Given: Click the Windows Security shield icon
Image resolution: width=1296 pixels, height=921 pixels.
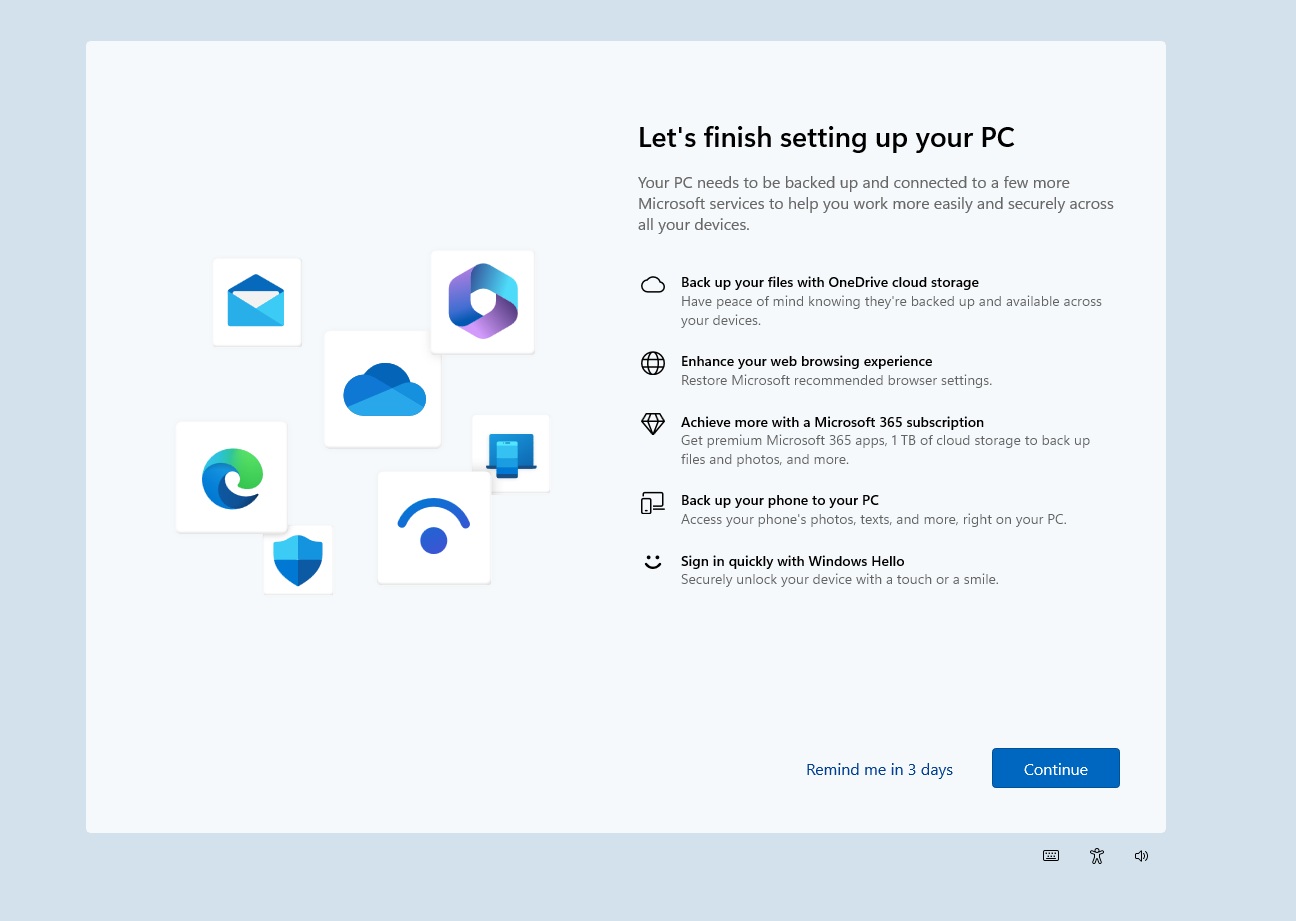Looking at the screenshot, I should [x=297, y=559].
